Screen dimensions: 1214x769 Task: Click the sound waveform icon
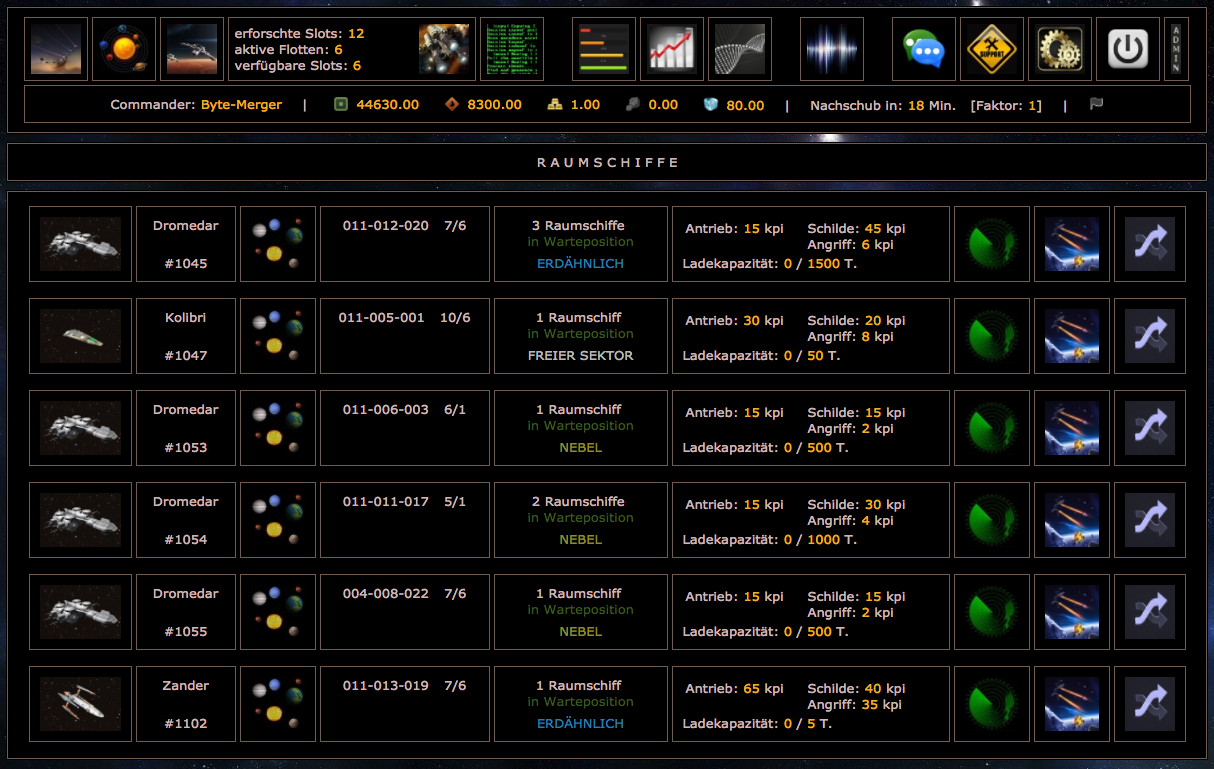pyautogui.click(x=832, y=49)
